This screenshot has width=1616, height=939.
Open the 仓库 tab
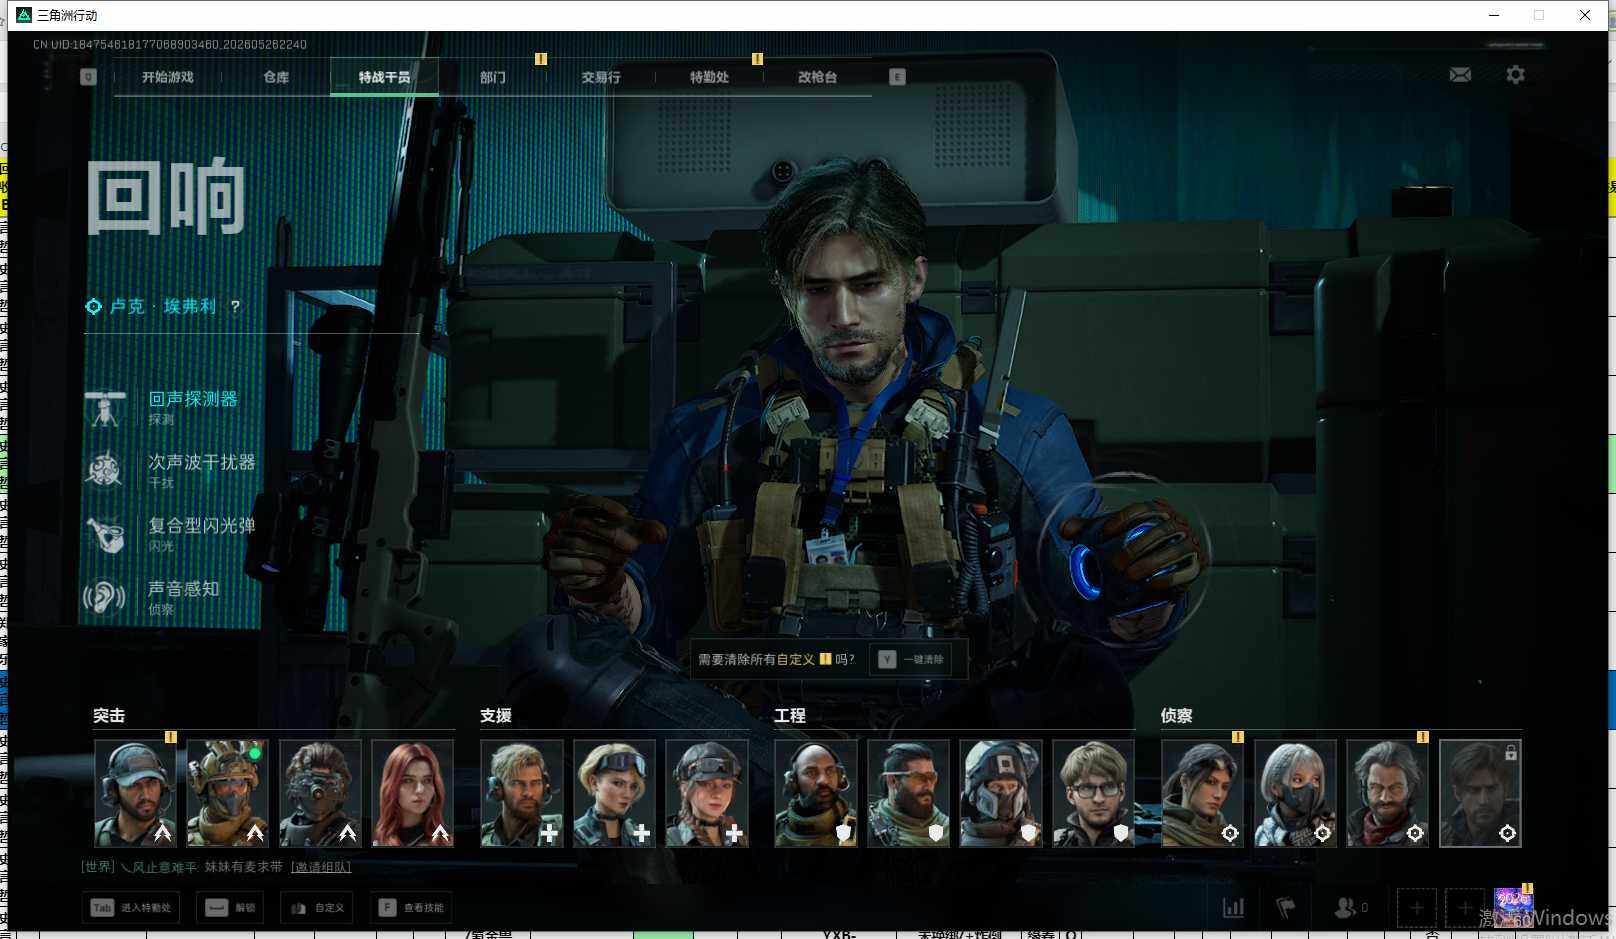point(276,77)
